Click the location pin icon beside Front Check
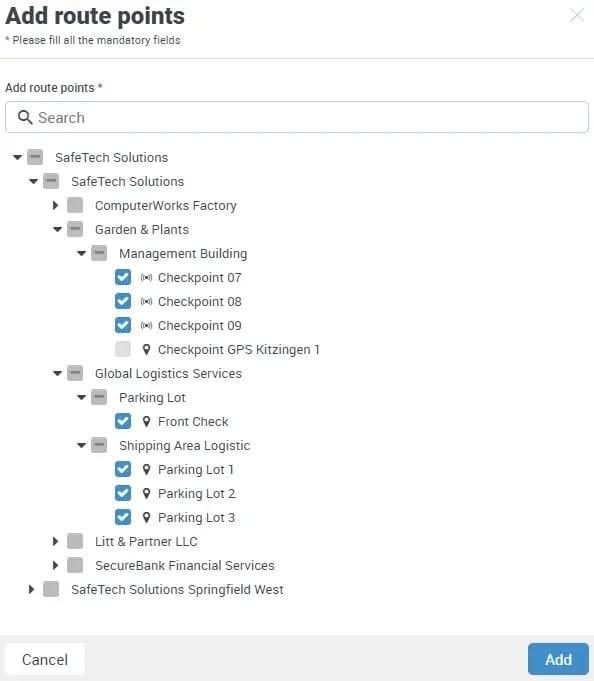This screenshot has height=681, width=594. coord(147,421)
